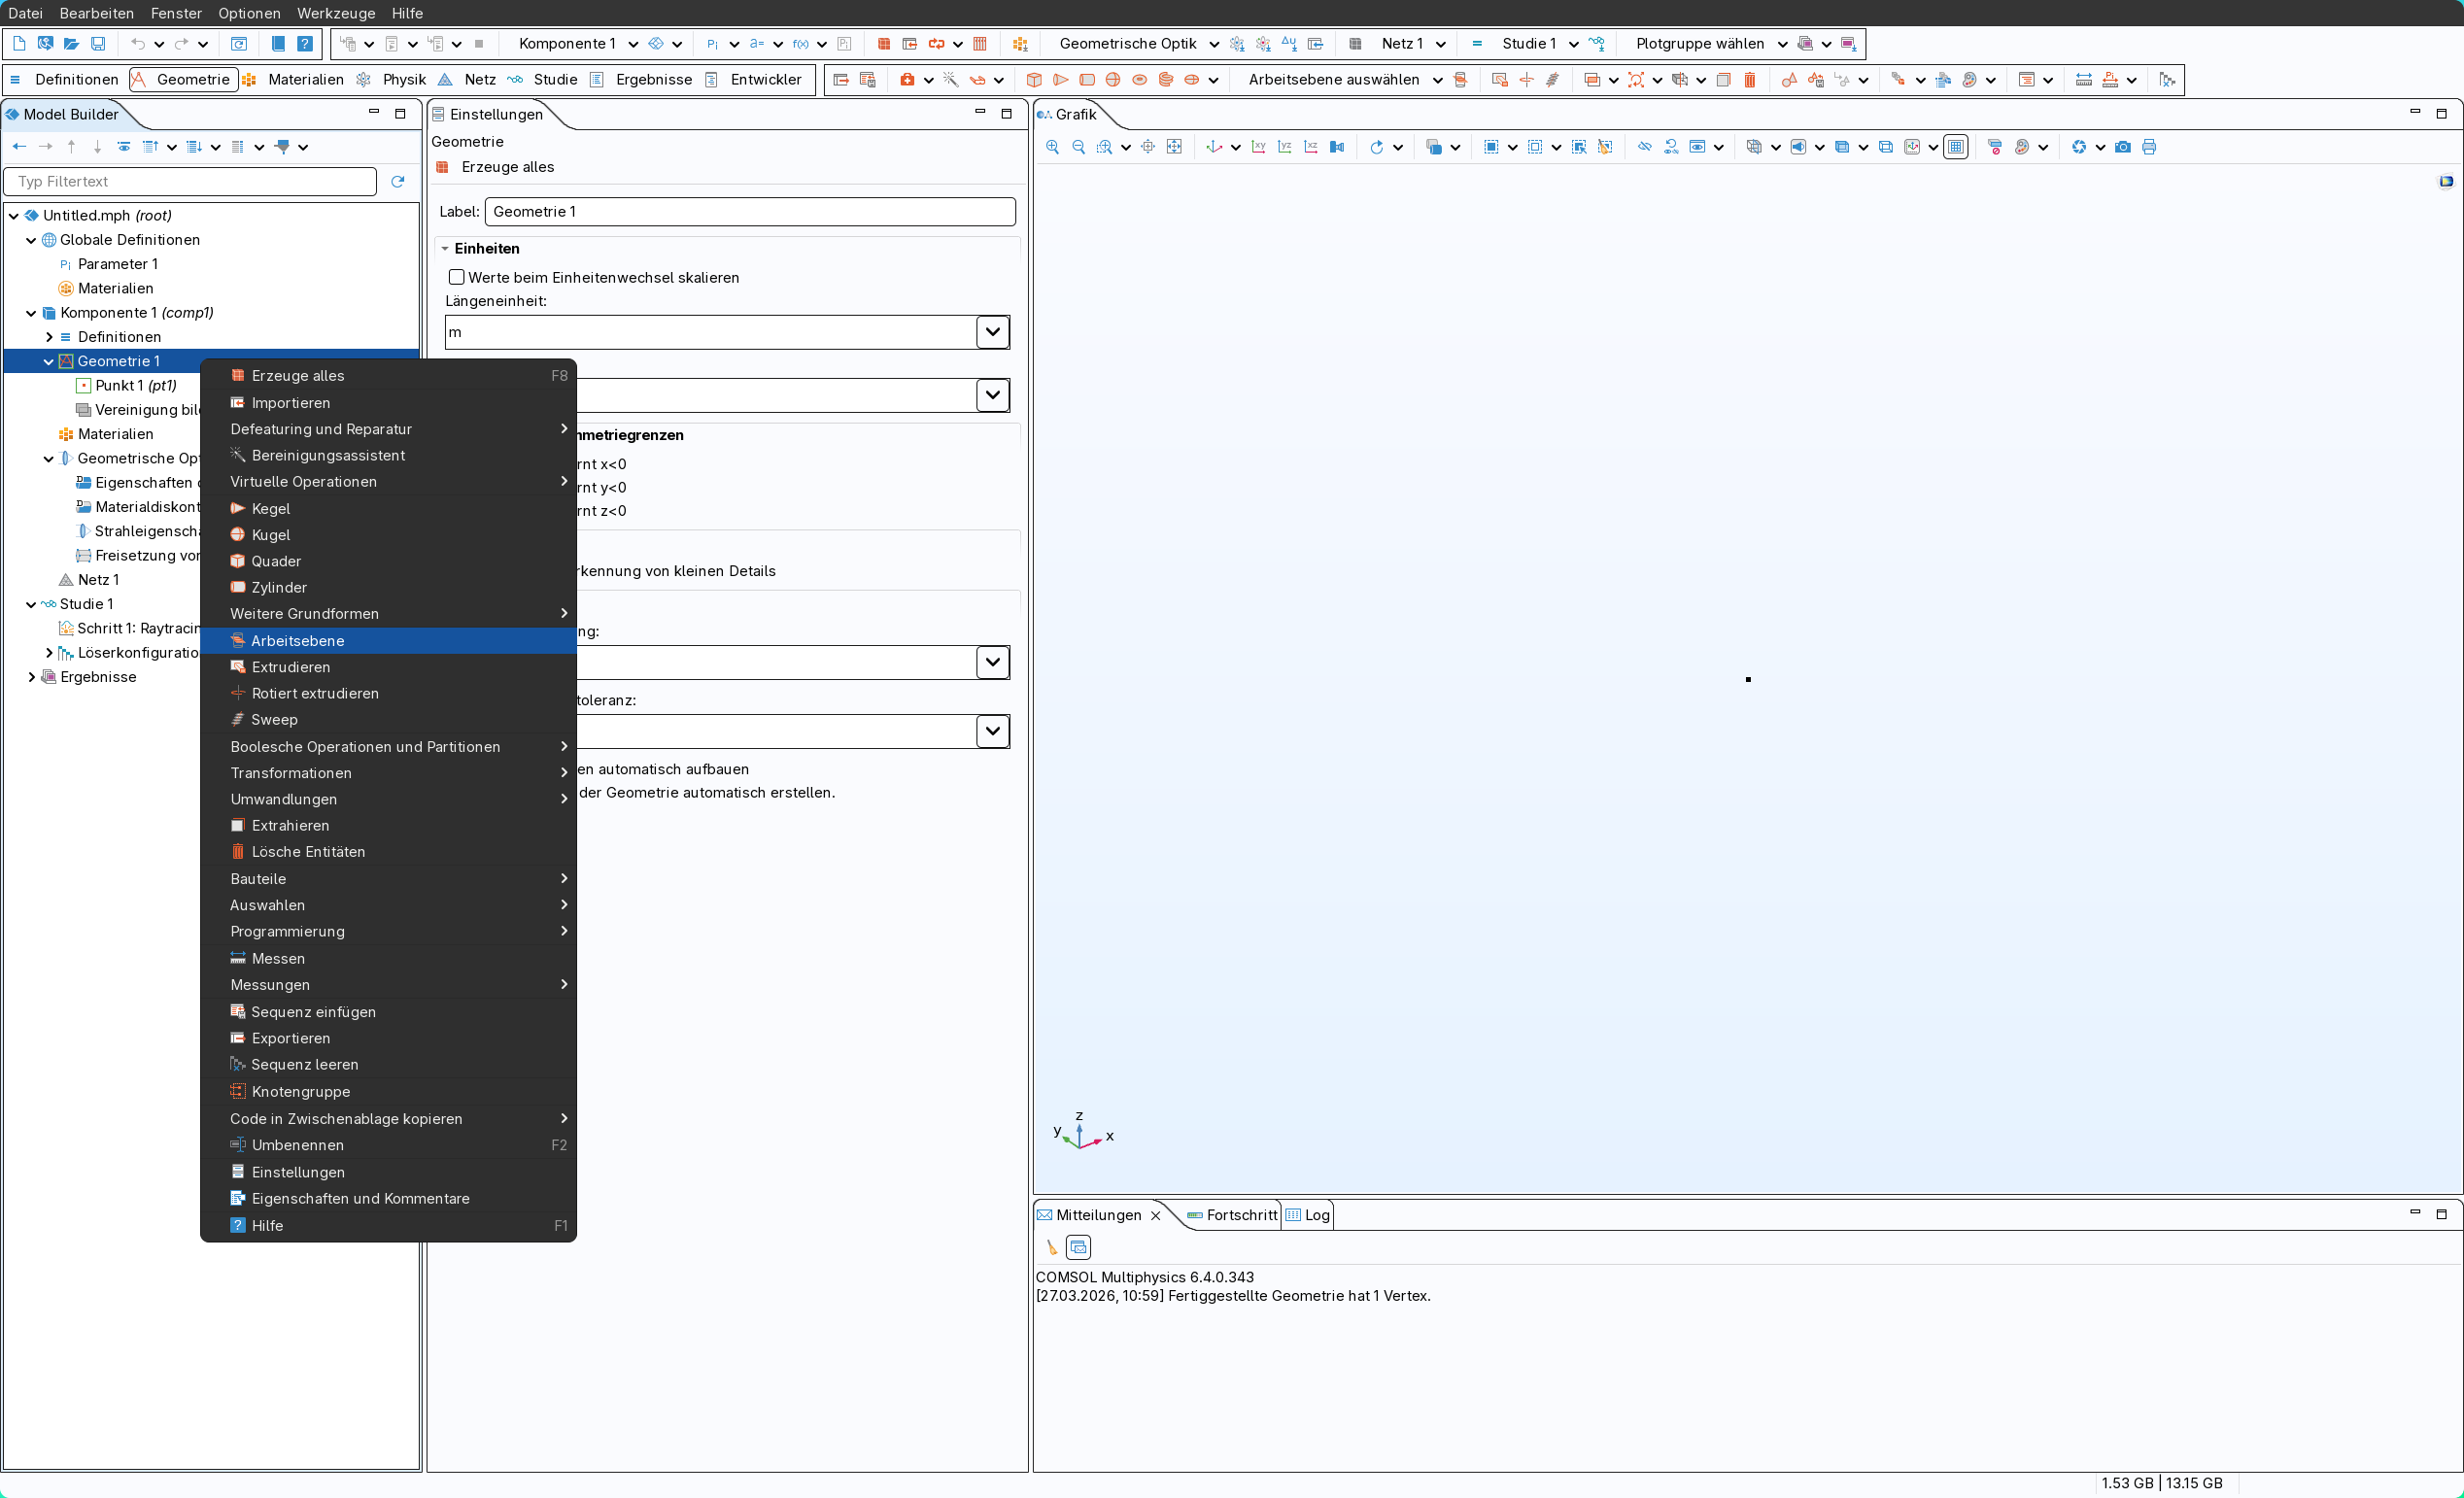Click the print icon in Grafik toolbar
Screen dimensions: 2464x1498
click(x=2148, y=147)
